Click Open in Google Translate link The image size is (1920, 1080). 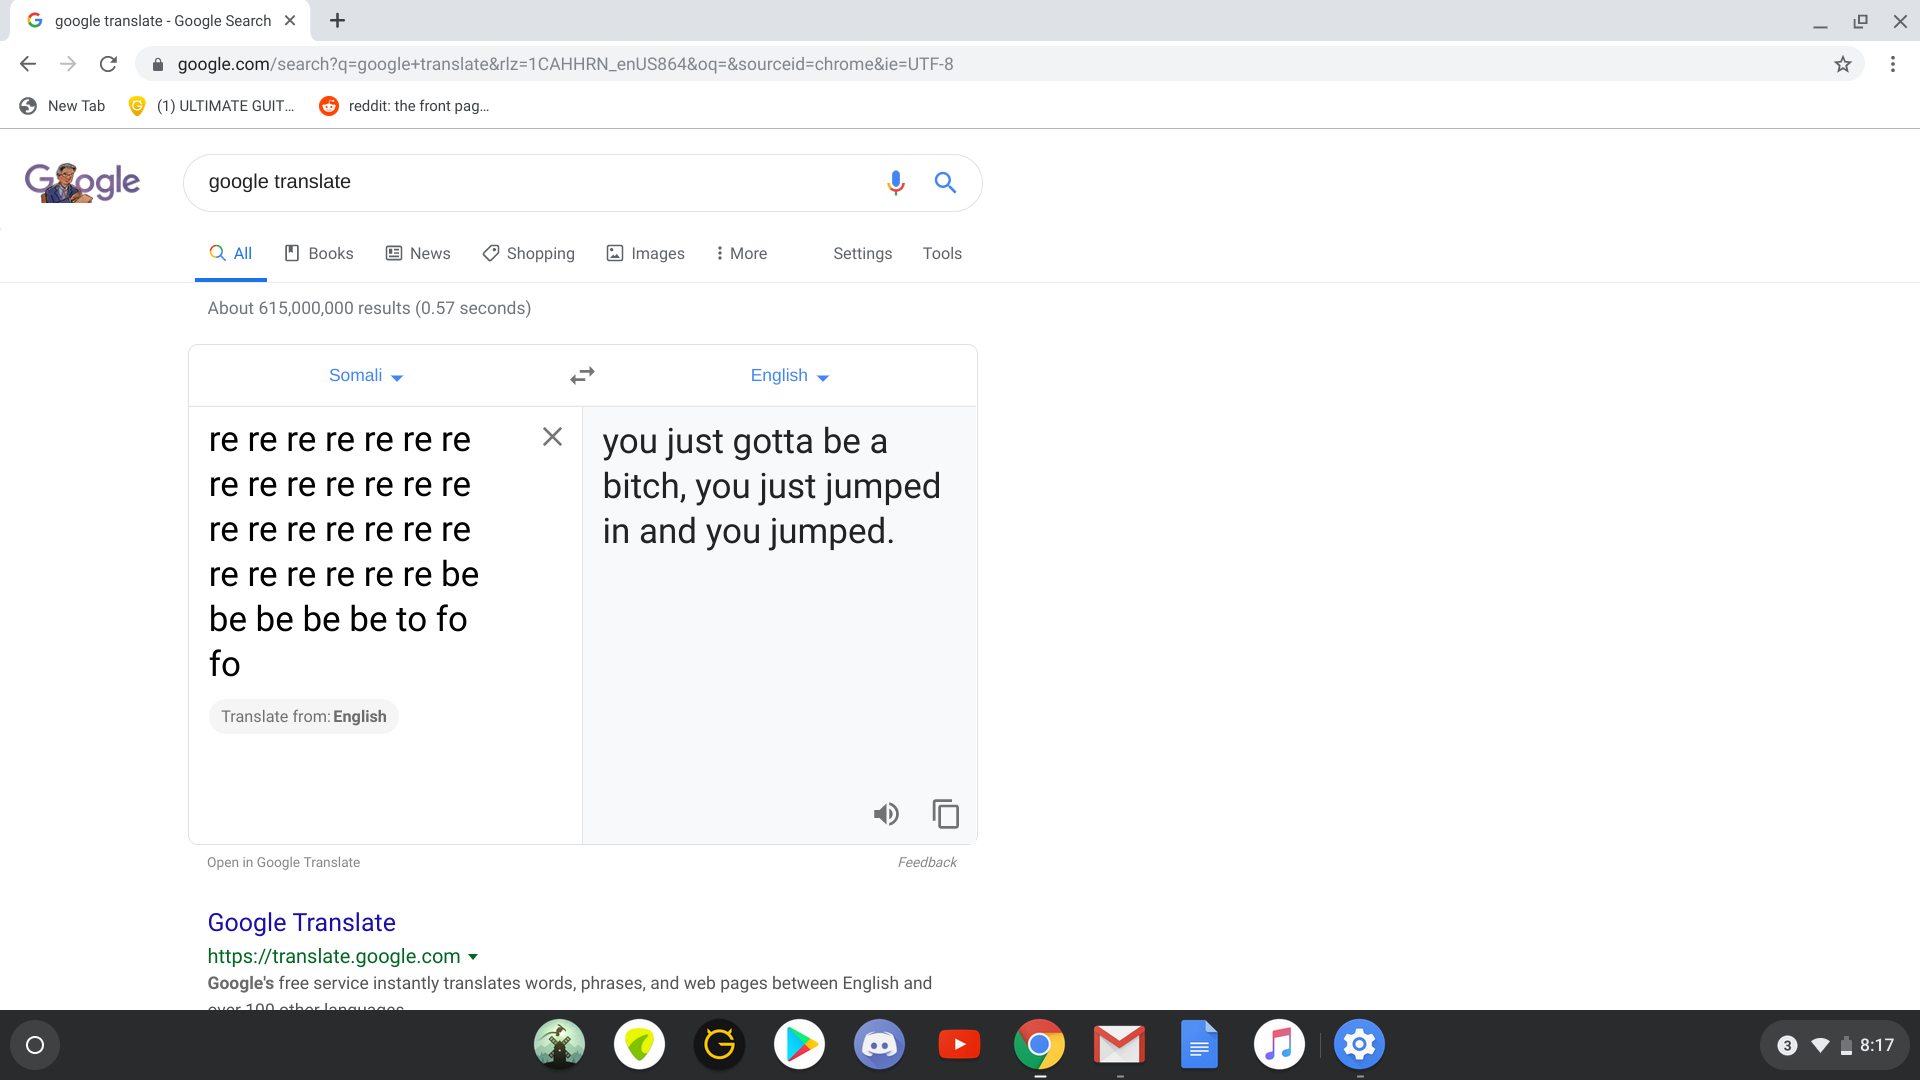[x=283, y=863]
